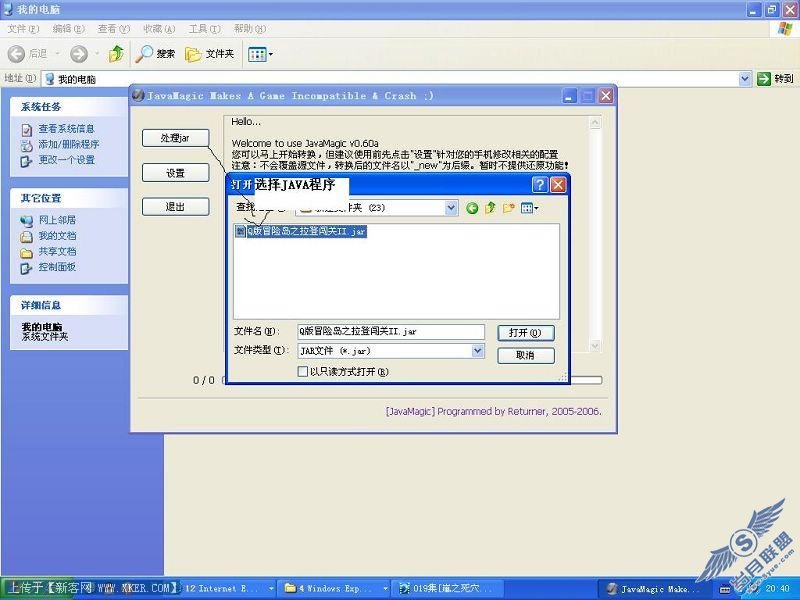The width and height of the screenshot is (800, 600).
Task: Go up one folder in Explorer toolbar
Action: [116, 53]
